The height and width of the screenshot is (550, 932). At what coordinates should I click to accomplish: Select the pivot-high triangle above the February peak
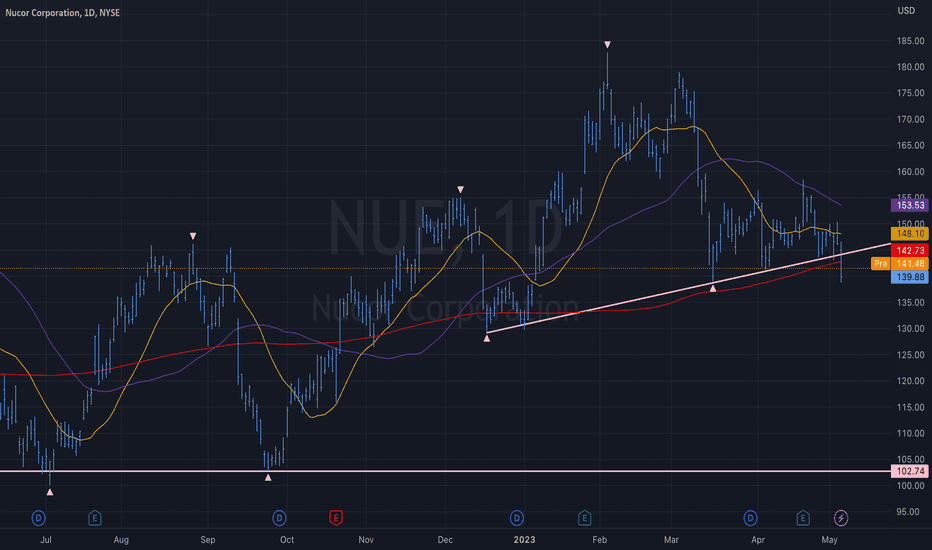(607, 45)
